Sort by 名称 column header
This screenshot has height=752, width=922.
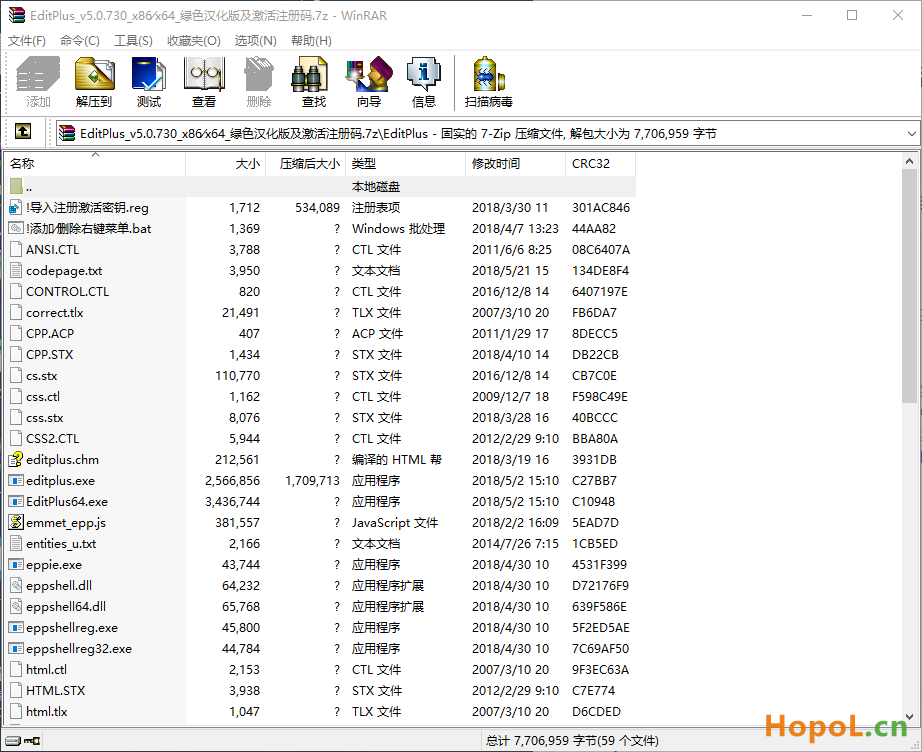95,163
